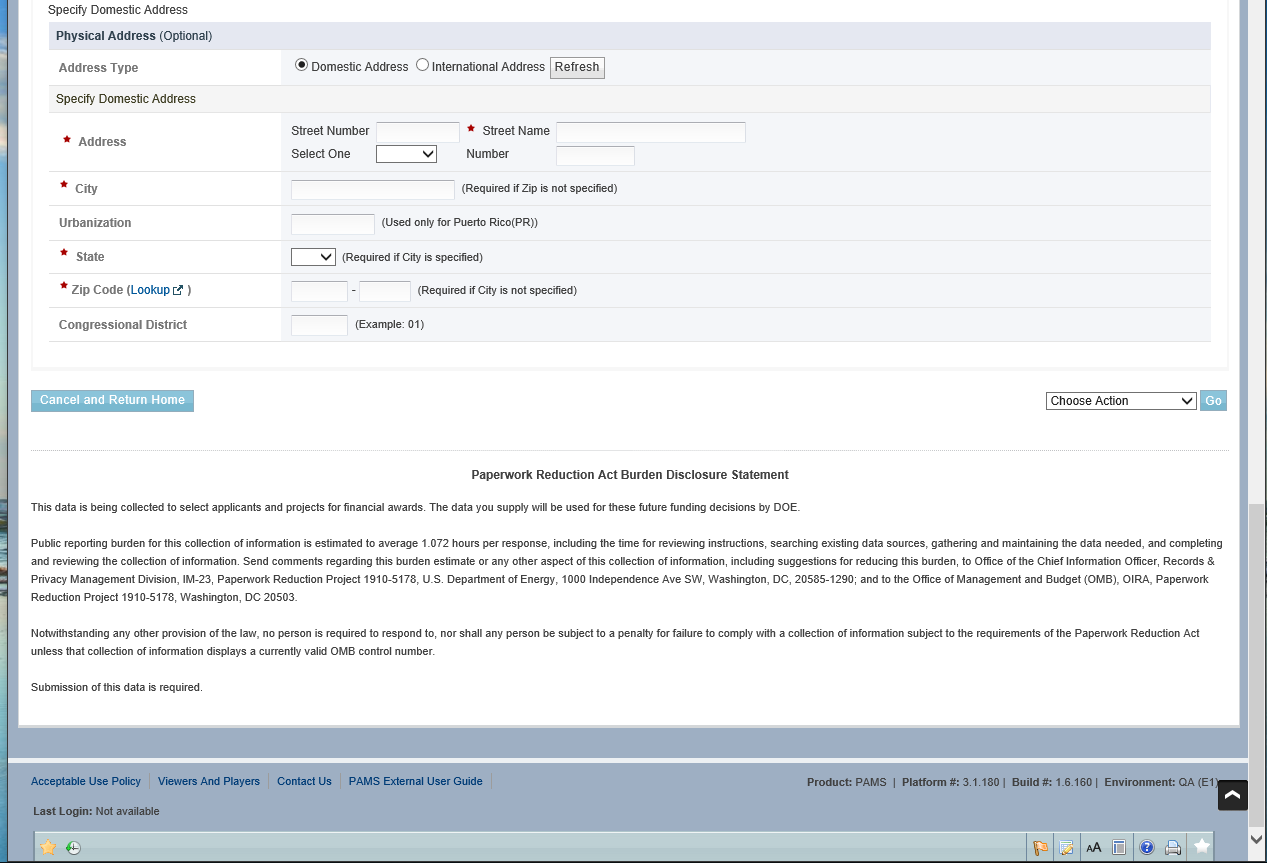The width and height of the screenshot is (1267, 863).
Task: Open the State dropdown
Action: (313, 257)
